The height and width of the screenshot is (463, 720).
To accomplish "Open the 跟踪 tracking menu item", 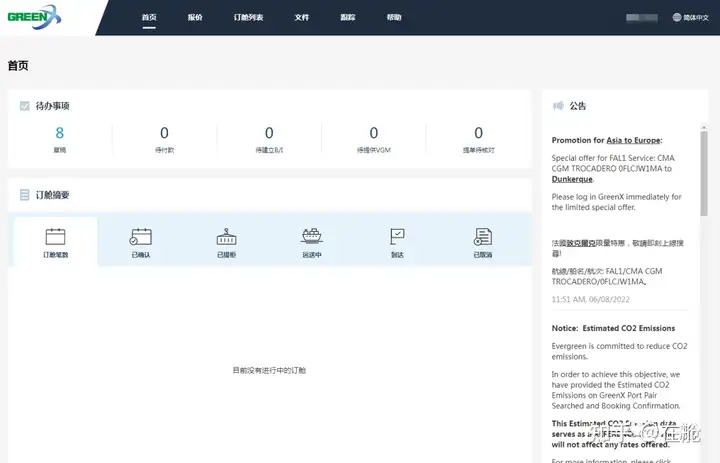I will 348,17.
